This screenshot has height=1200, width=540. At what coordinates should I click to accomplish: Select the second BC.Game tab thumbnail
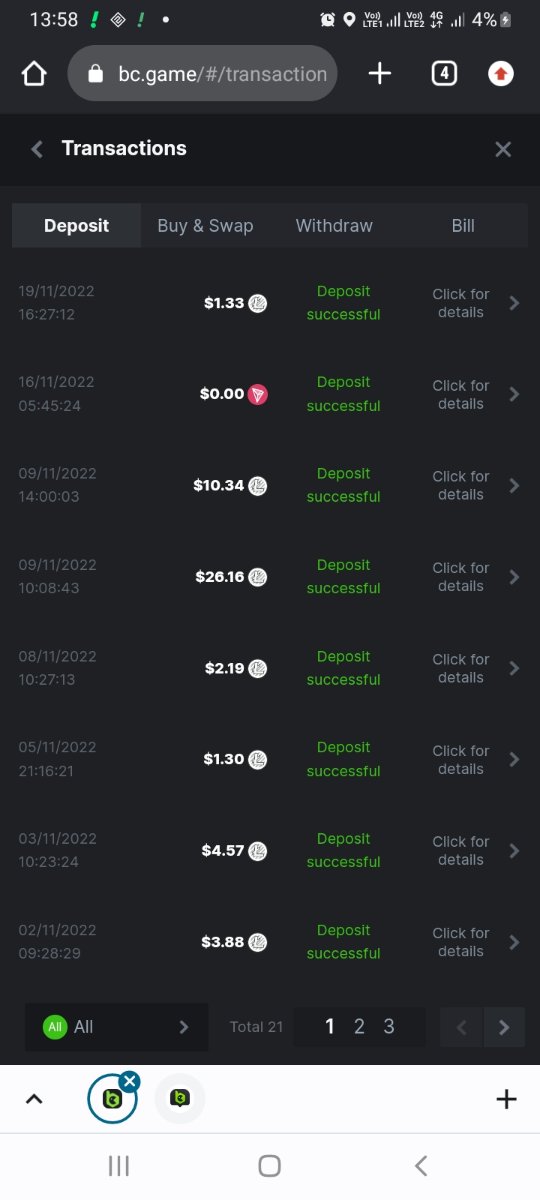click(180, 1099)
